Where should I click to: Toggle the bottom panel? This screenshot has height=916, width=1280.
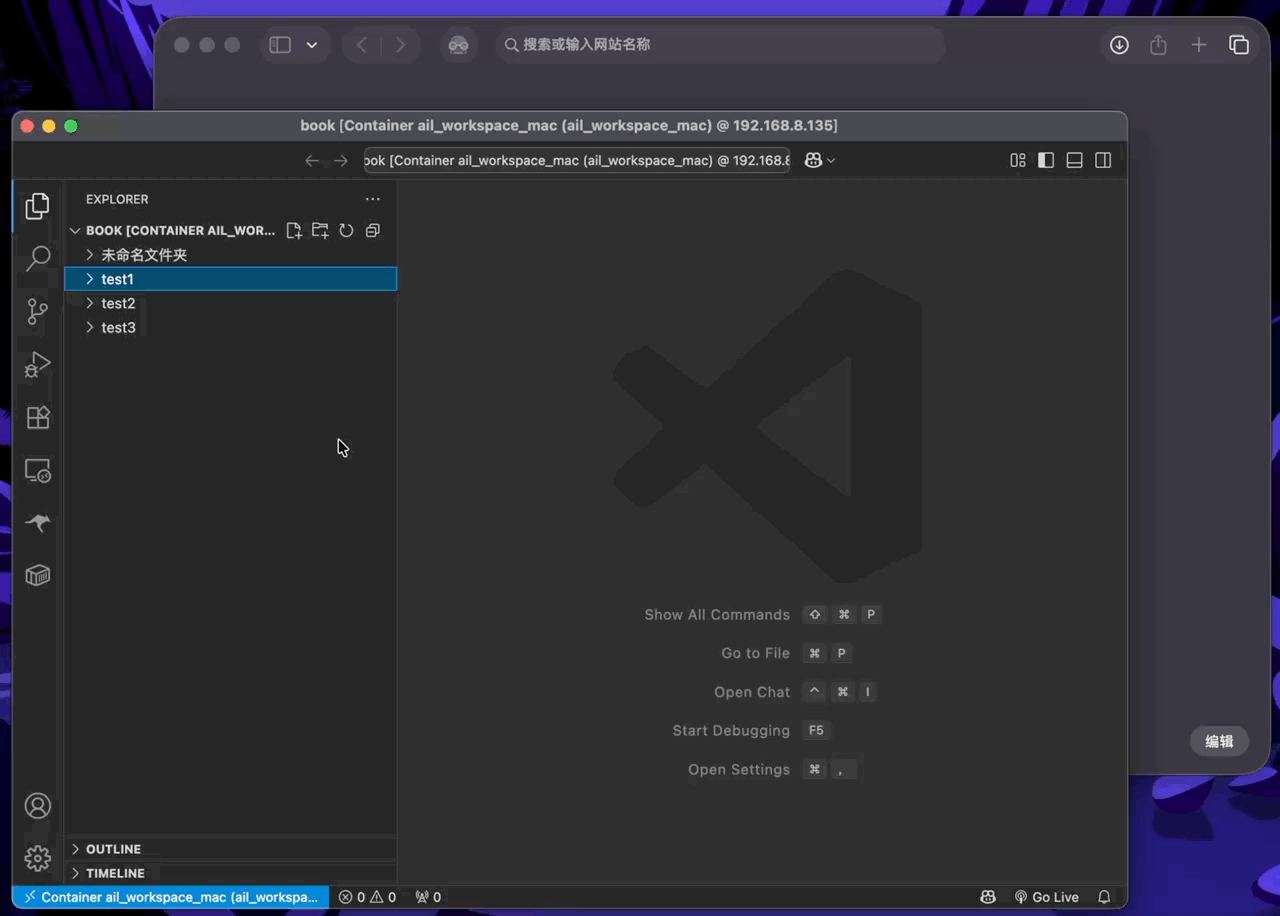(1075, 160)
